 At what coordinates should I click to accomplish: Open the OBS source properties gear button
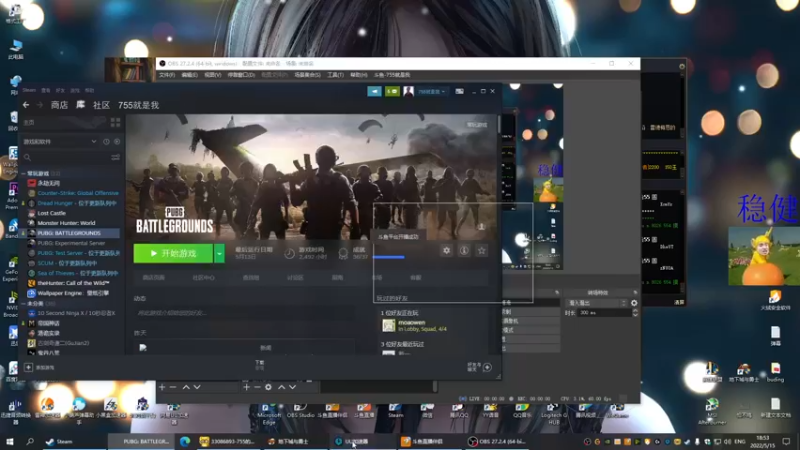tap(268, 387)
